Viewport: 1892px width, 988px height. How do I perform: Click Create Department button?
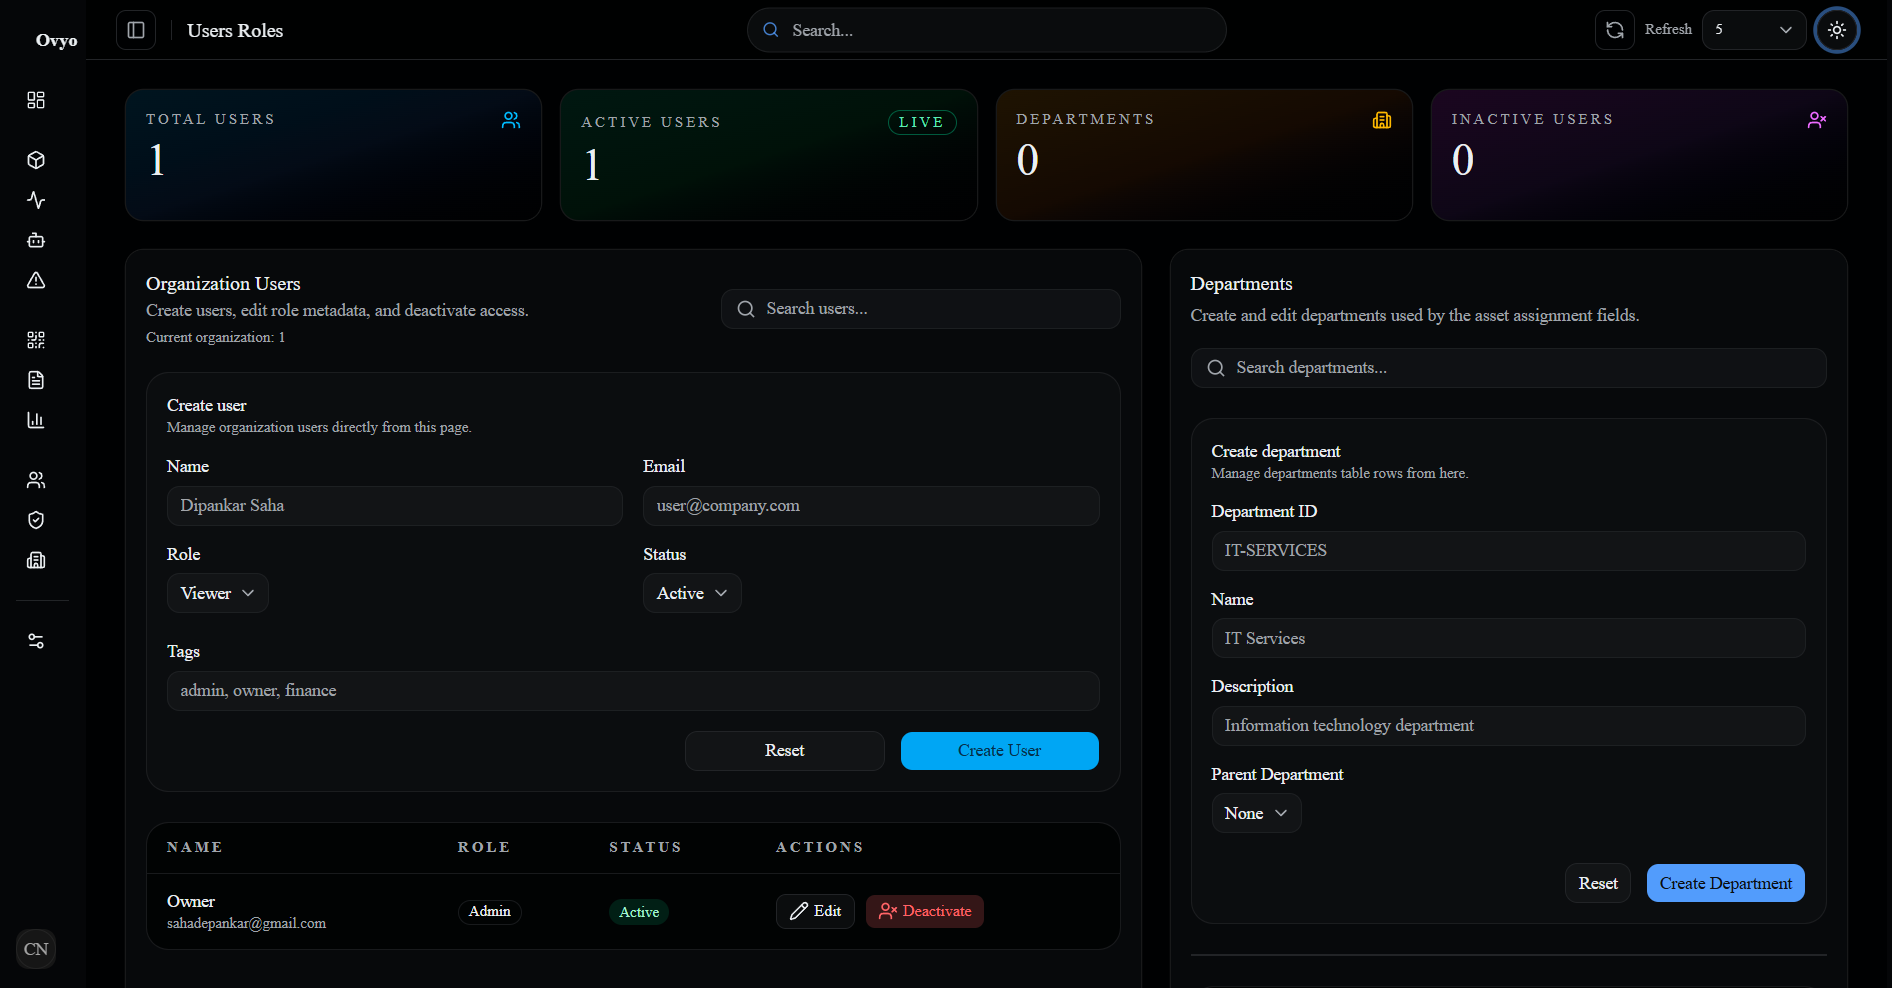(x=1726, y=883)
